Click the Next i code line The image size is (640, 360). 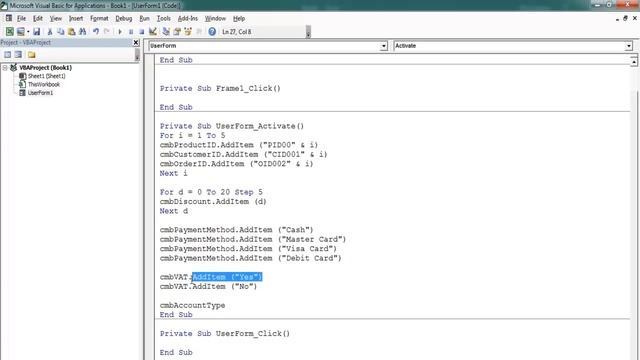[173, 173]
